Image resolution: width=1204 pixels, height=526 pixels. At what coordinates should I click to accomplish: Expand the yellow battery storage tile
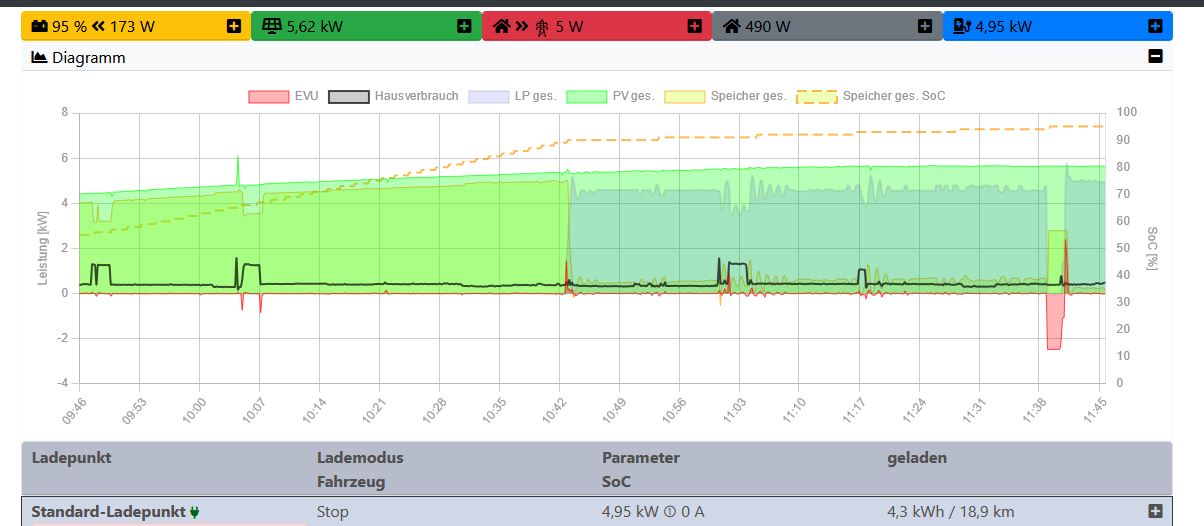click(x=234, y=26)
